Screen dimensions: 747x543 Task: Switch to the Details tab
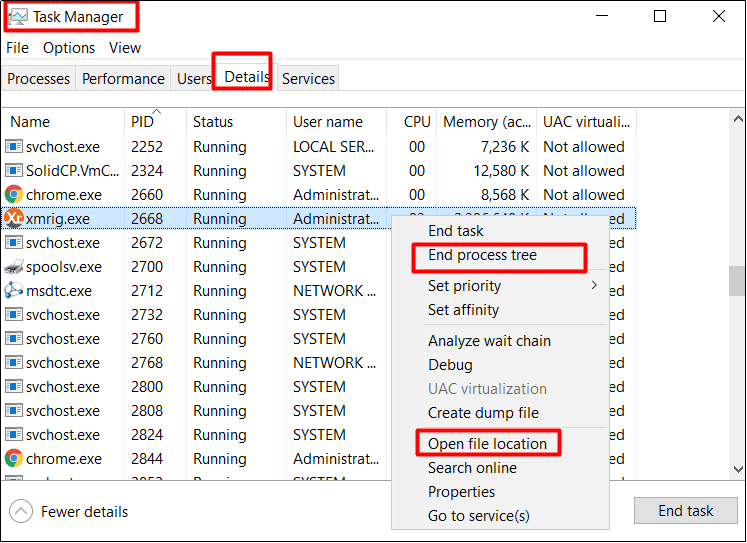(246, 76)
